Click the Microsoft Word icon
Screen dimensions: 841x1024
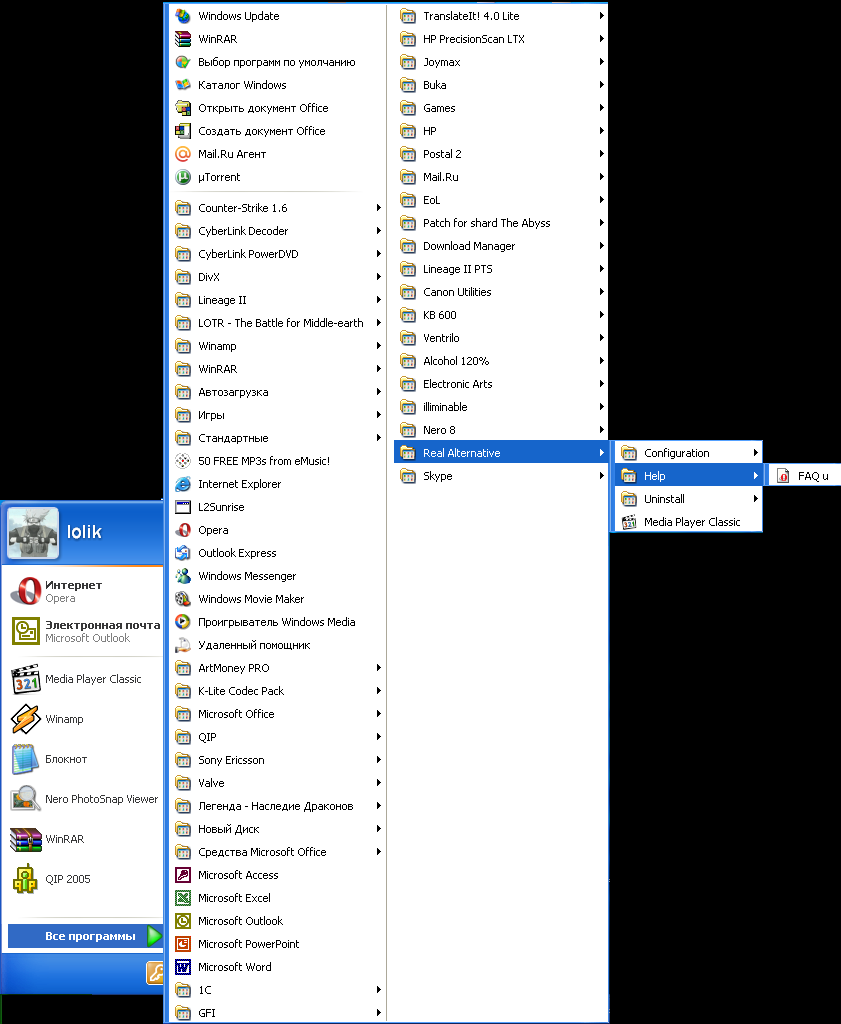[183, 967]
